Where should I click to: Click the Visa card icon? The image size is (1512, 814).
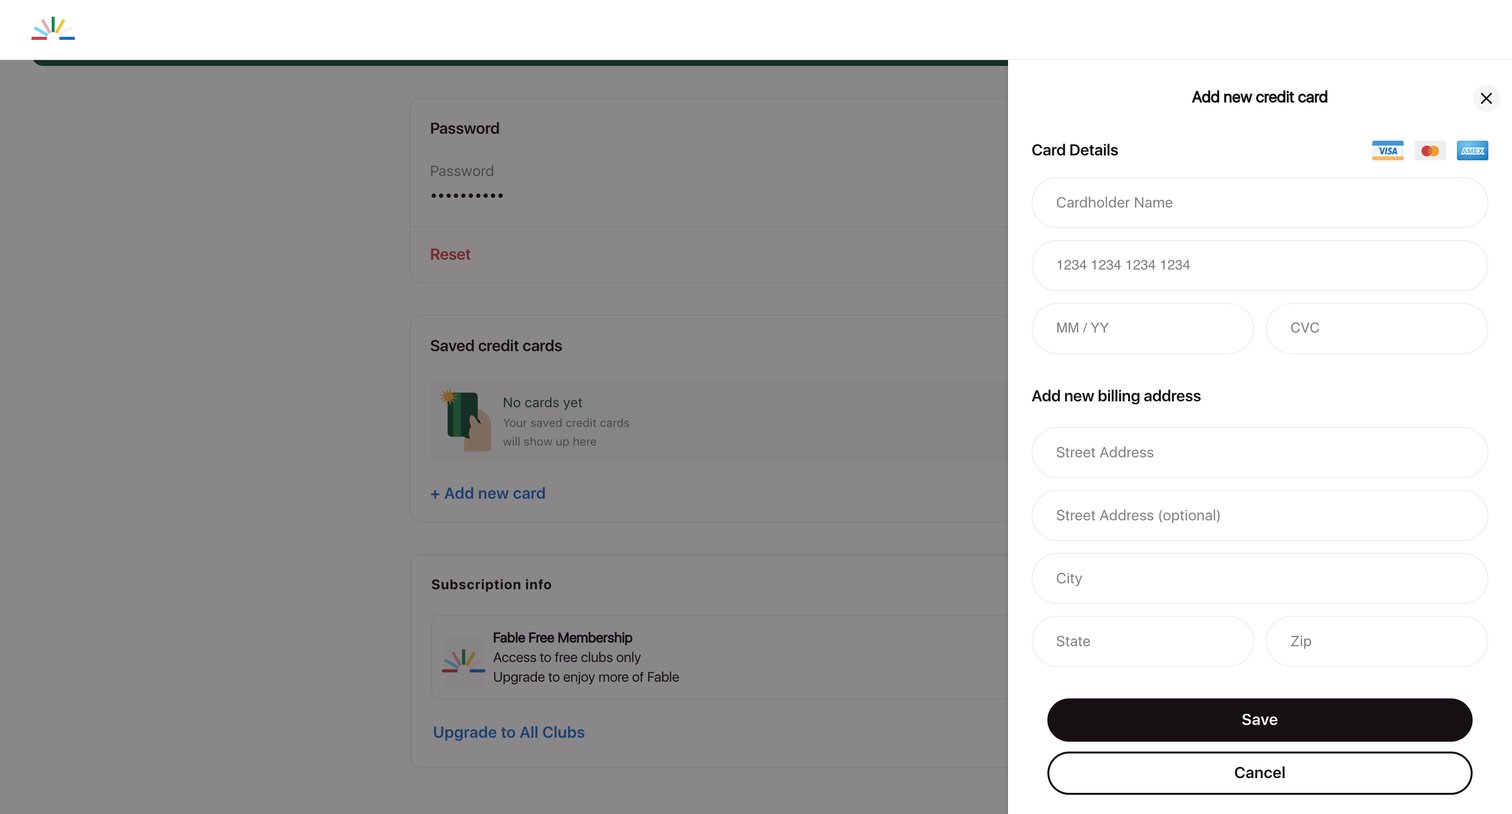tap(1387, 150)
